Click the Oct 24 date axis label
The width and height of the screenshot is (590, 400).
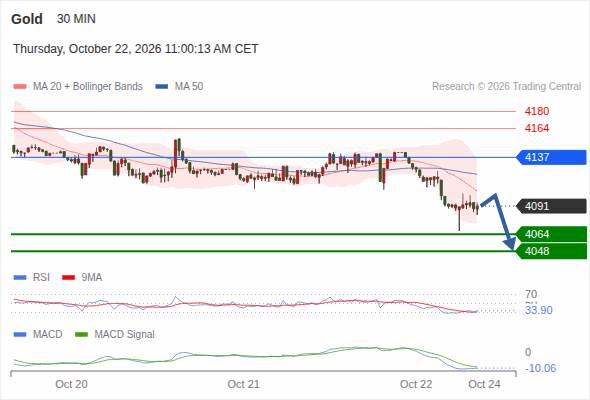pyautogui.click(x=484, y=384)
